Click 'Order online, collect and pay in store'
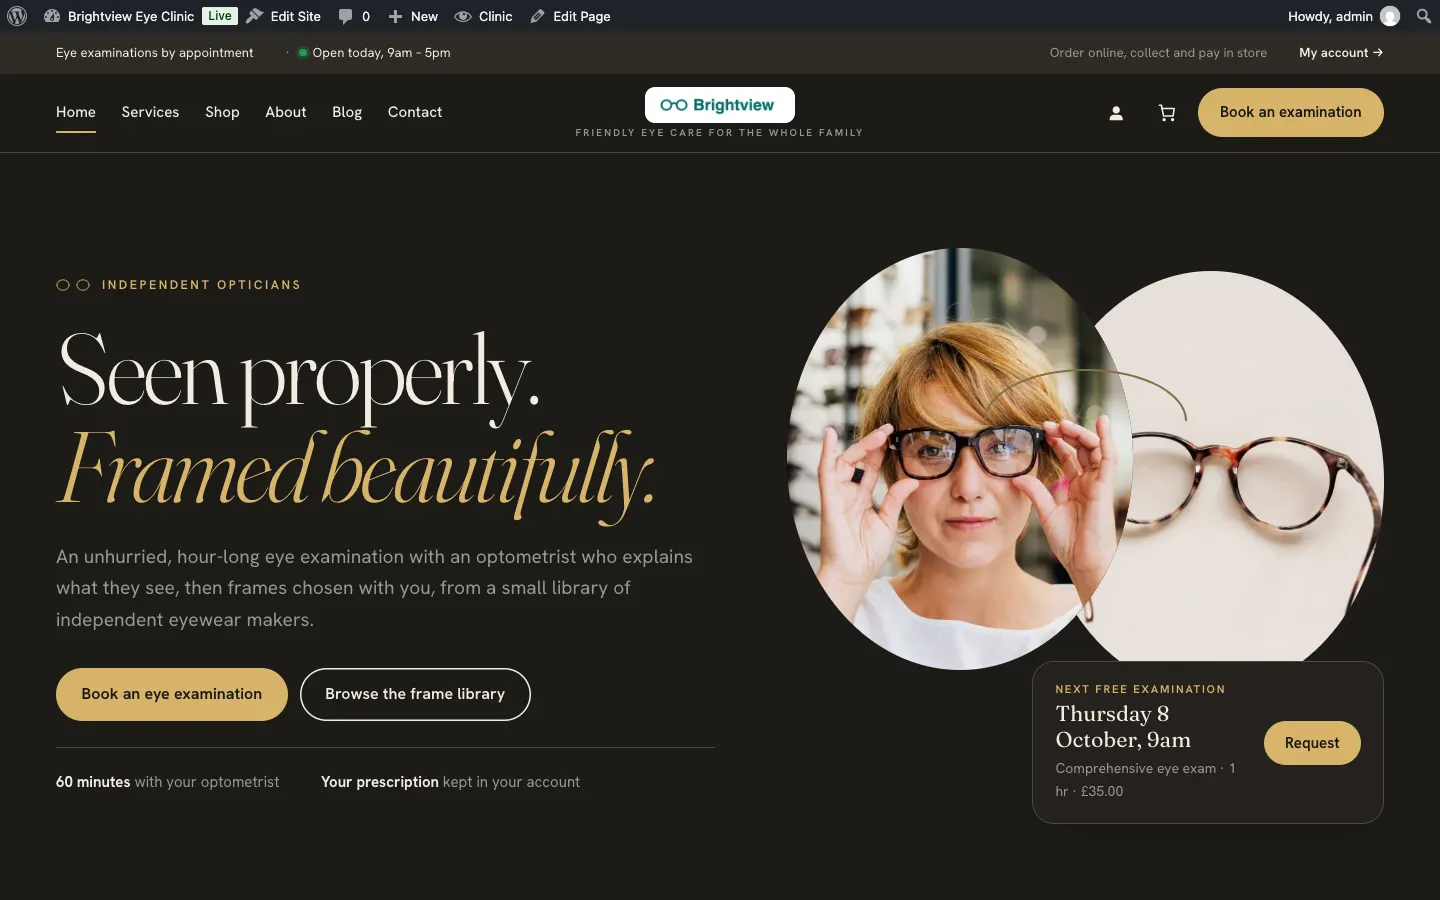The width and height of the screenshot is (1440, 900). [1158, 53]
